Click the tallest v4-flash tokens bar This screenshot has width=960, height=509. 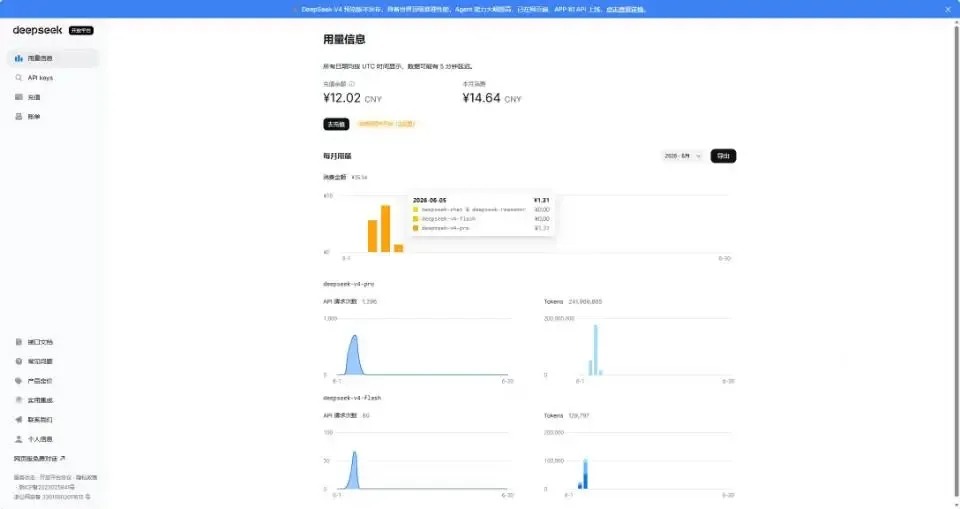(x=585, y=473)
